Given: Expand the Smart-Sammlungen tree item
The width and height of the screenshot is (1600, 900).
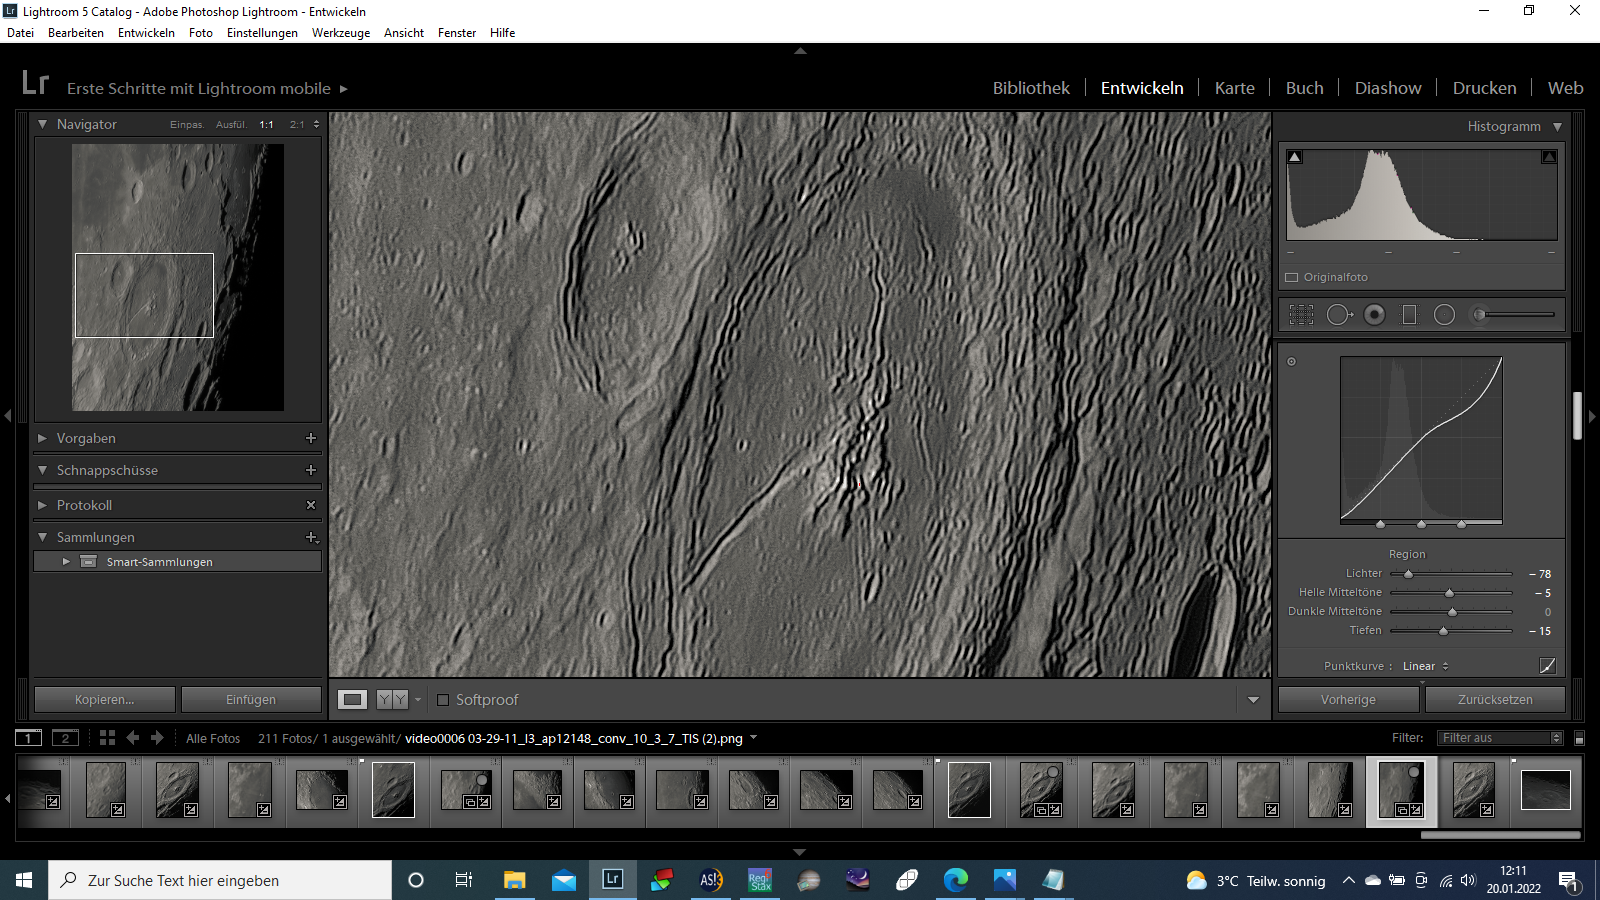Looking at the screenshot, I should [66, 562].
